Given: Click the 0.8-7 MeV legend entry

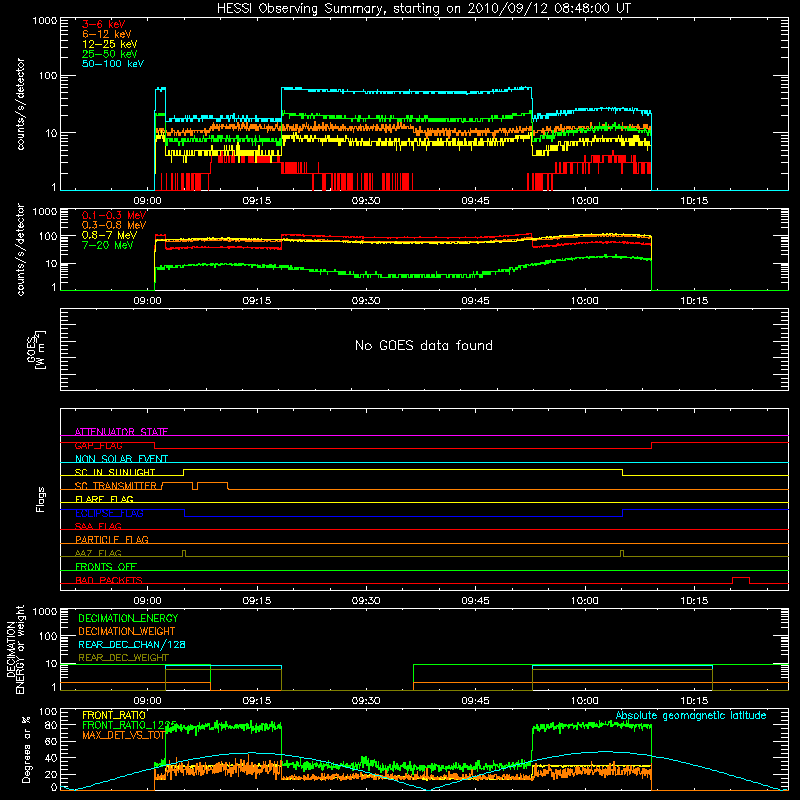Looking at the screenshot, I should [109, 235].
